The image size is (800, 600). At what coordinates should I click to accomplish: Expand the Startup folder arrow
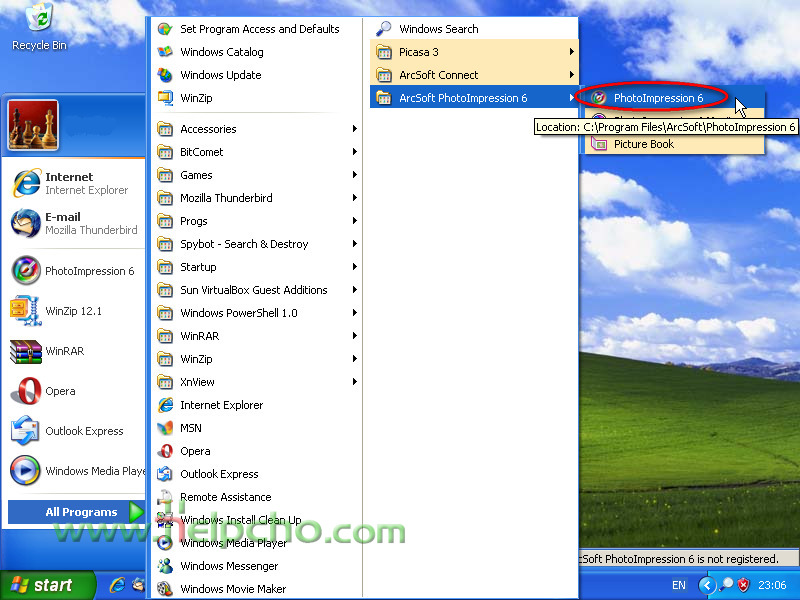tap(355, 267)
